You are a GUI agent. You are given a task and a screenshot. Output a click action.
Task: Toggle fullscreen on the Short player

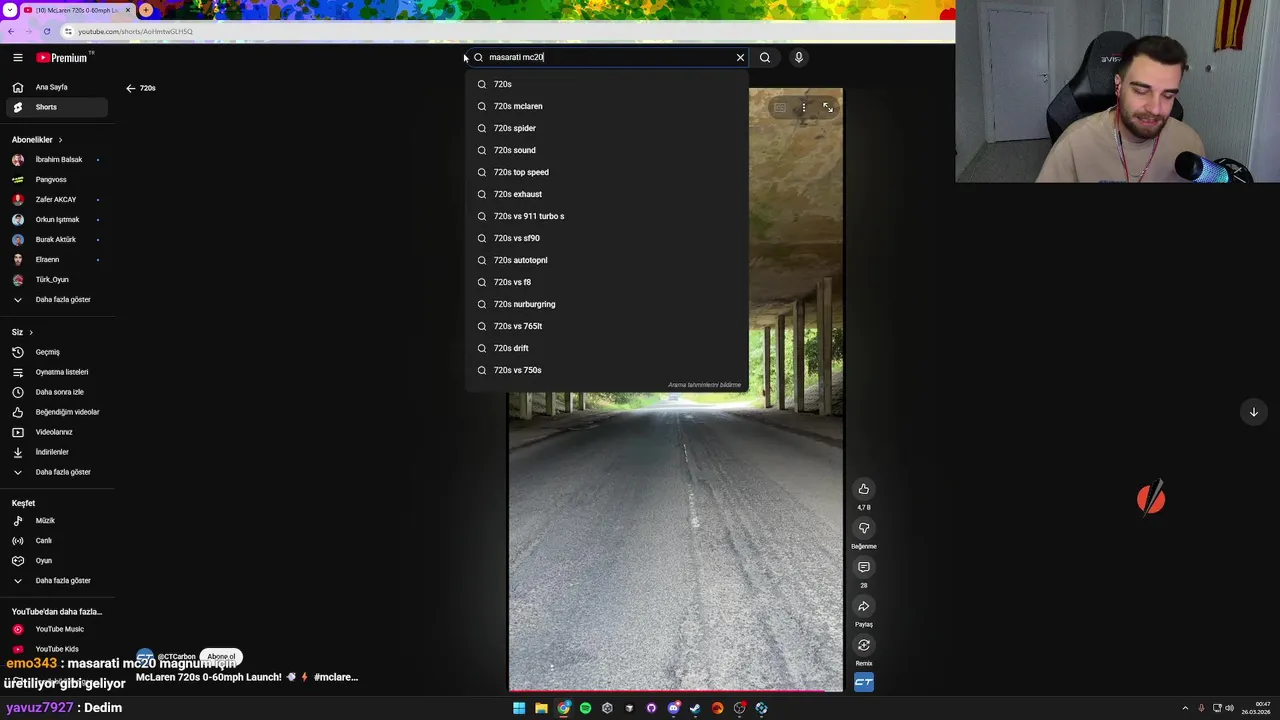[x=828, y=107]
